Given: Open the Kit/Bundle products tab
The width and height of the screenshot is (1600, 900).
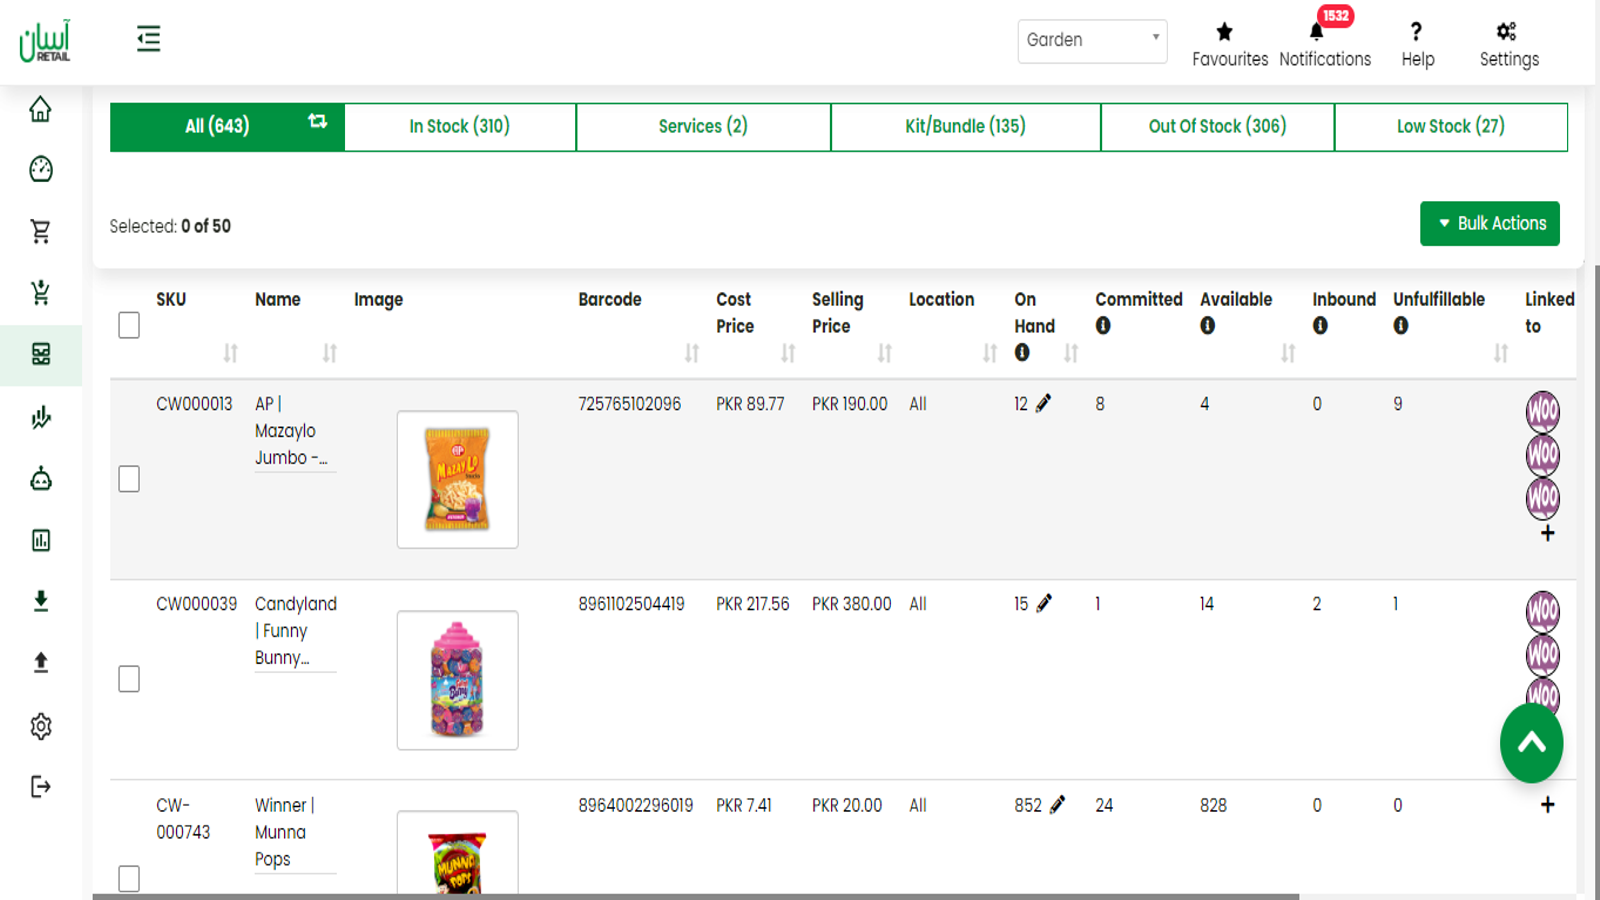Looking at the screenshot, I should click(964, 126).
